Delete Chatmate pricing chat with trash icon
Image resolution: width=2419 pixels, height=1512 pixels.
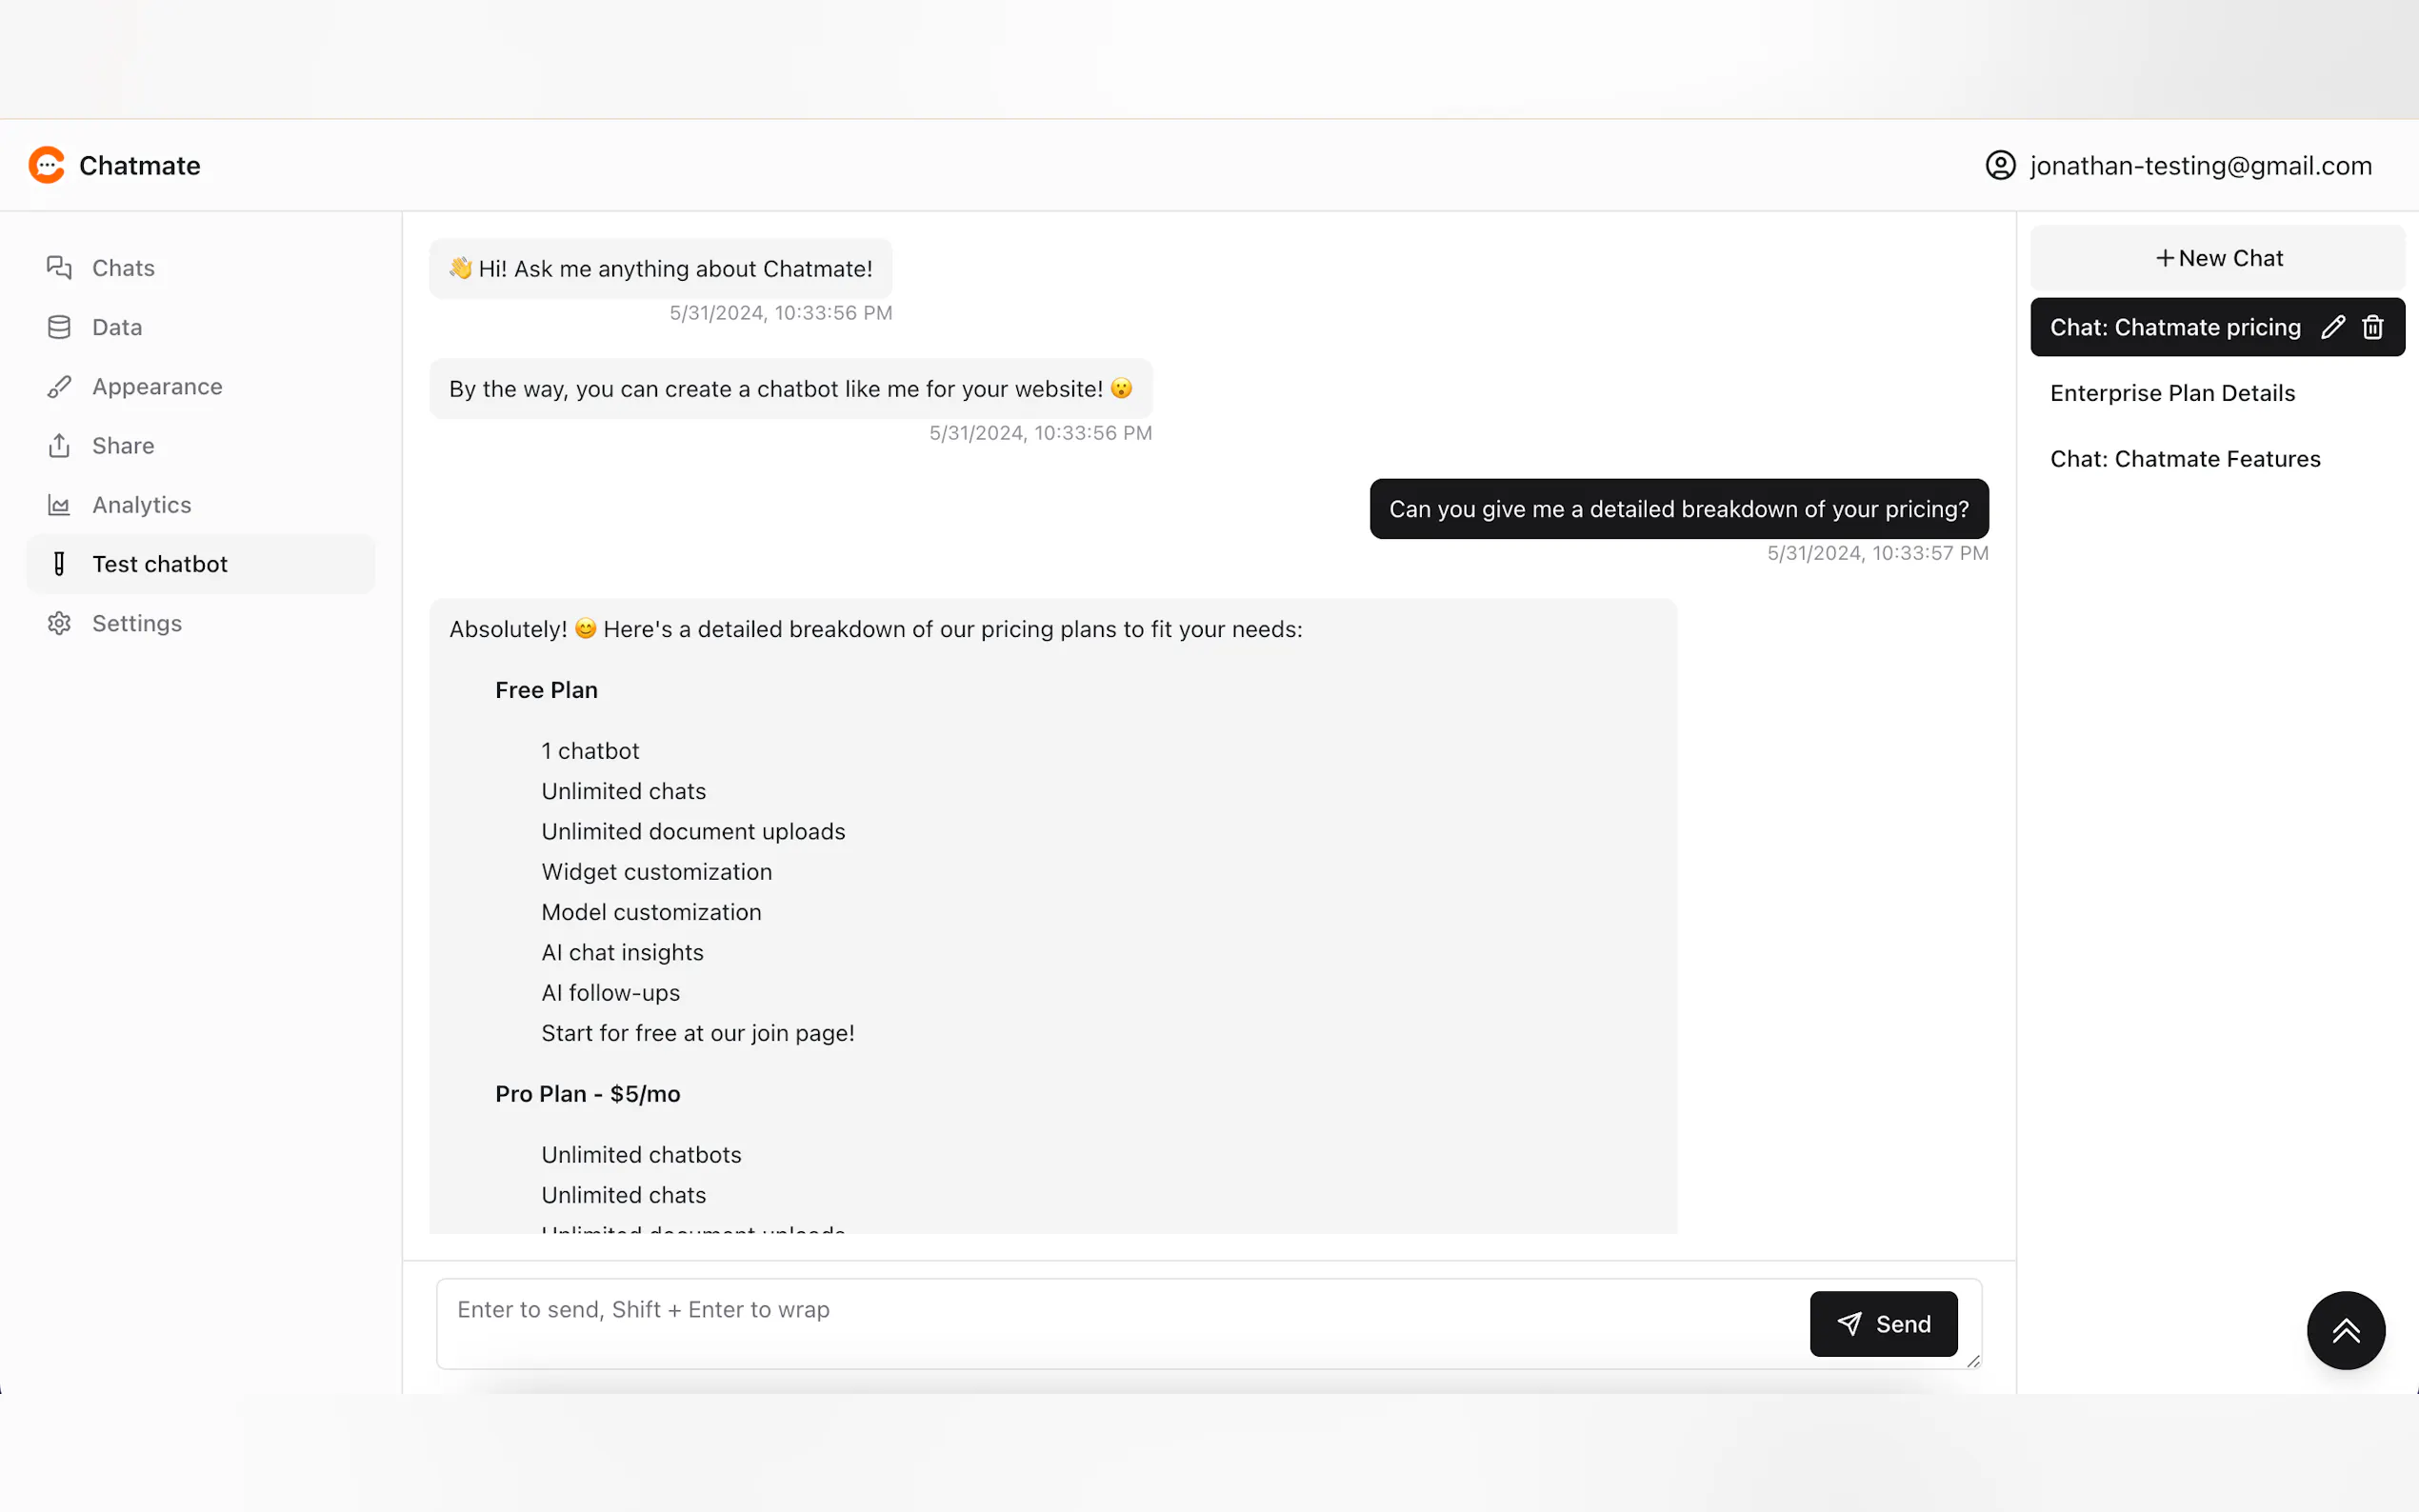click(2372, 327)
